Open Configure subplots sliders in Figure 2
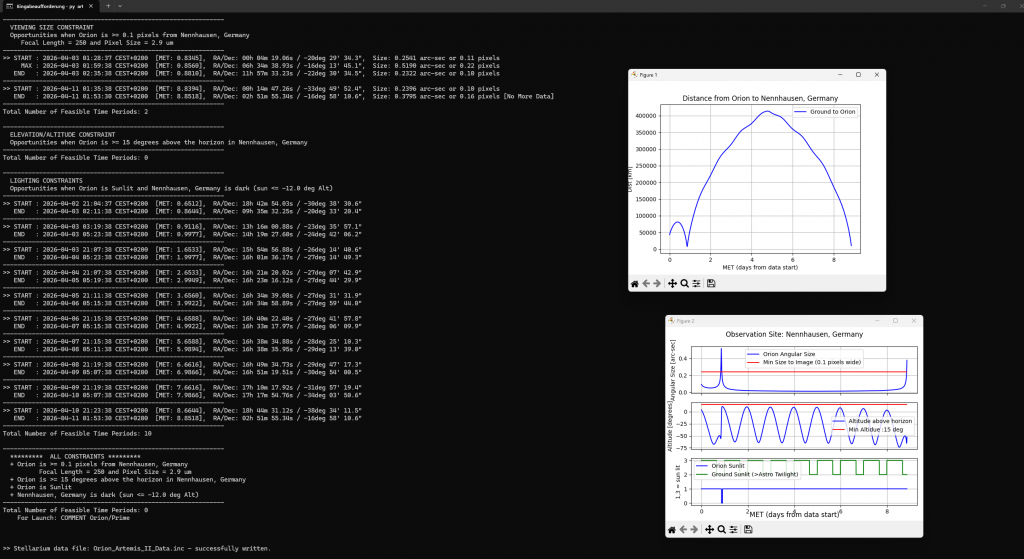The height and width of the screenshot is (559, 1024). click(733, 529)
